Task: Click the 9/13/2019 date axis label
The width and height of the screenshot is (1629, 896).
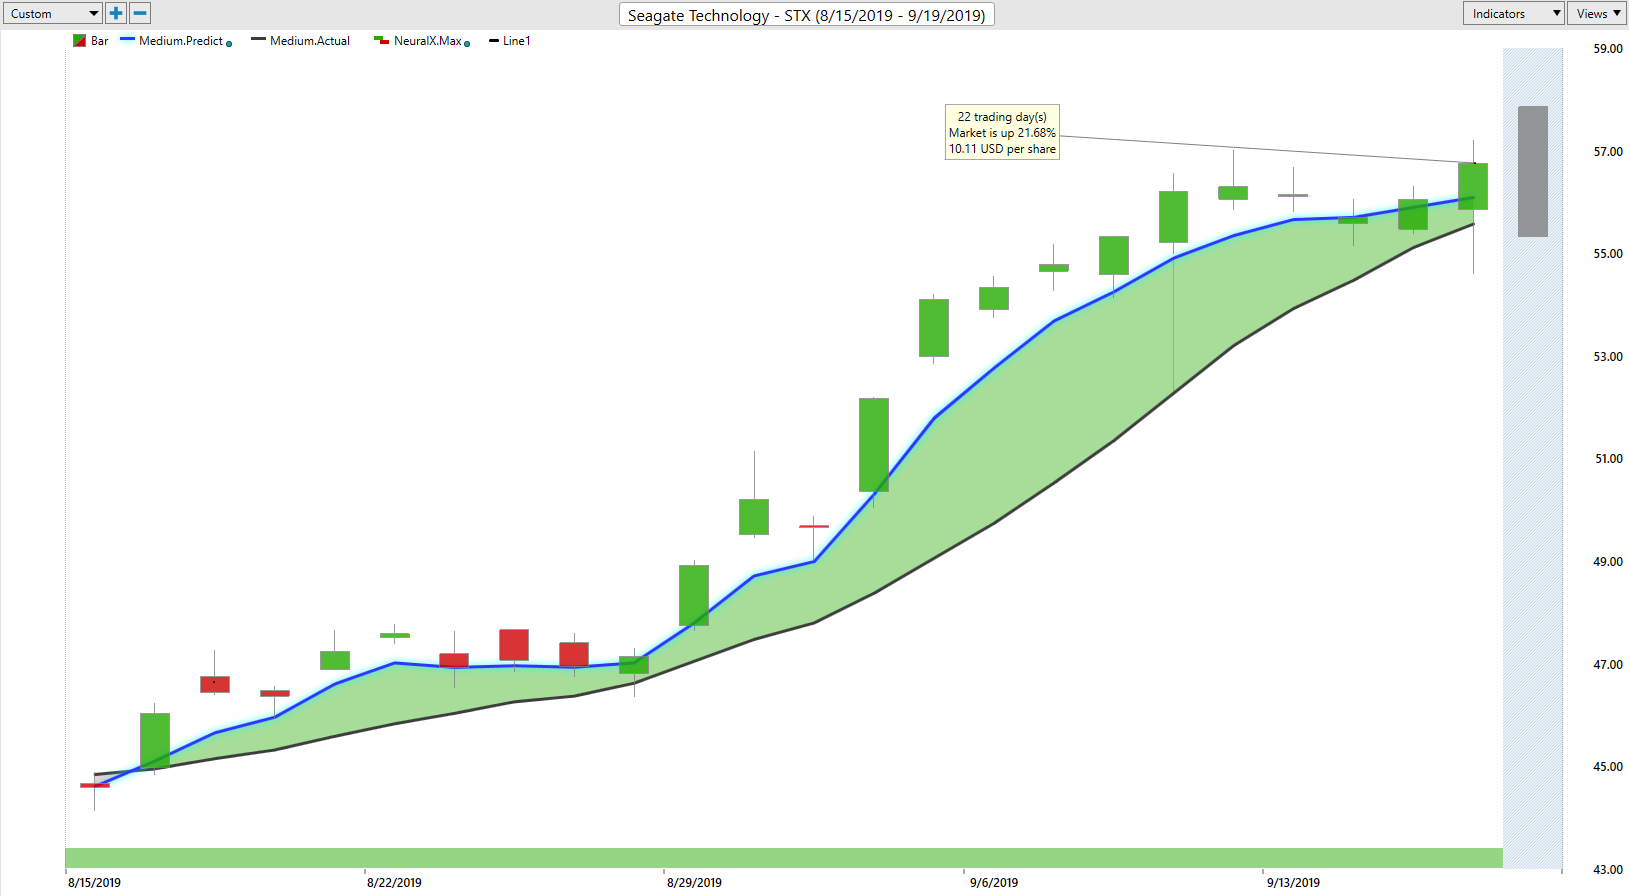Action: point(1293,882)
